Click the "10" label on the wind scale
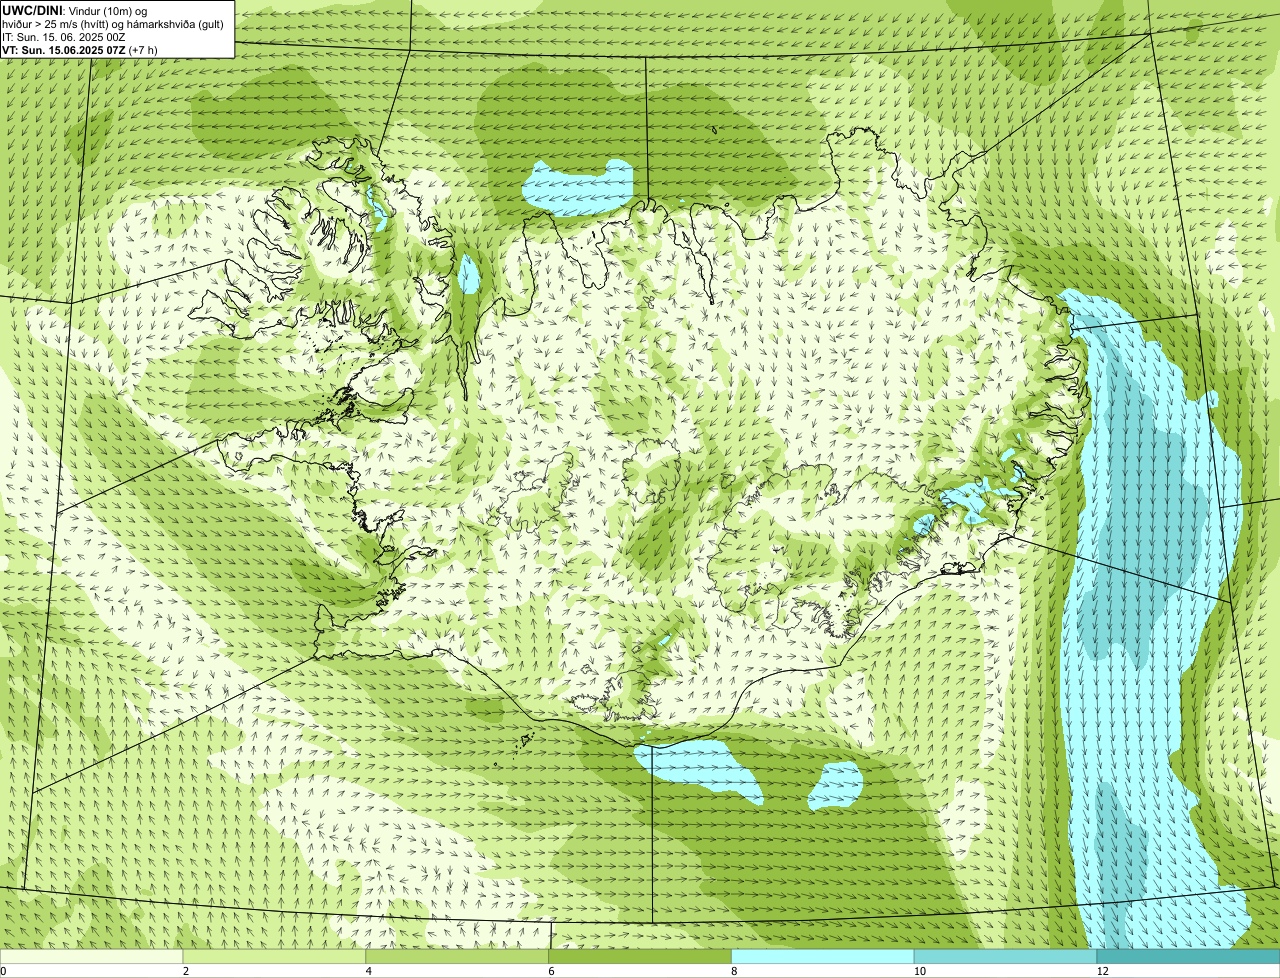Viewport: 1280px width, 978px height. click(x=918, y=971)
